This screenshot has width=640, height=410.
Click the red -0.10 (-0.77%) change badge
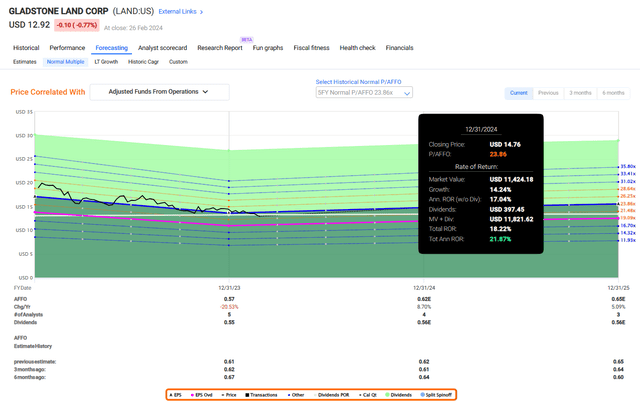tap(77, 25)
